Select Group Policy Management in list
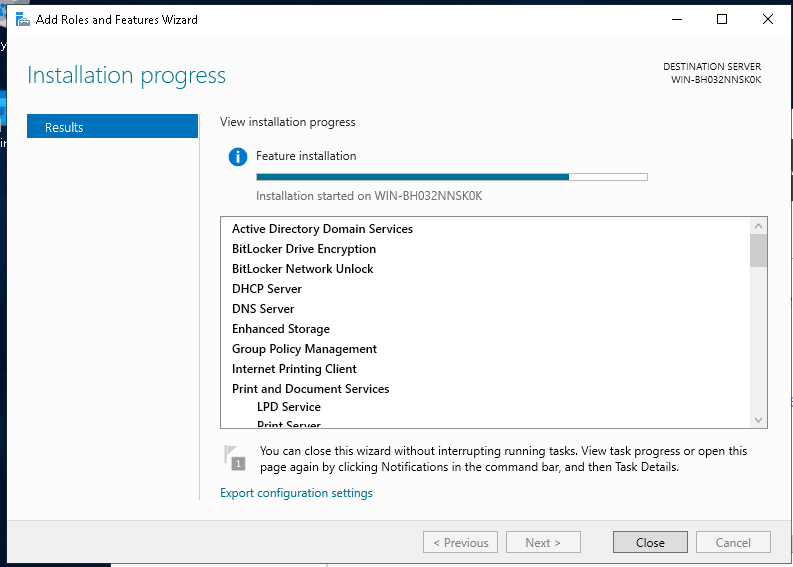Image resolution: width=793 pixels, height=567 pixels. (304, 349)
